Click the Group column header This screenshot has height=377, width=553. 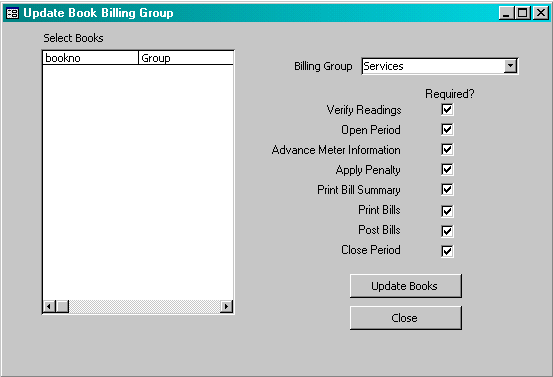click(x=186, y=58)
